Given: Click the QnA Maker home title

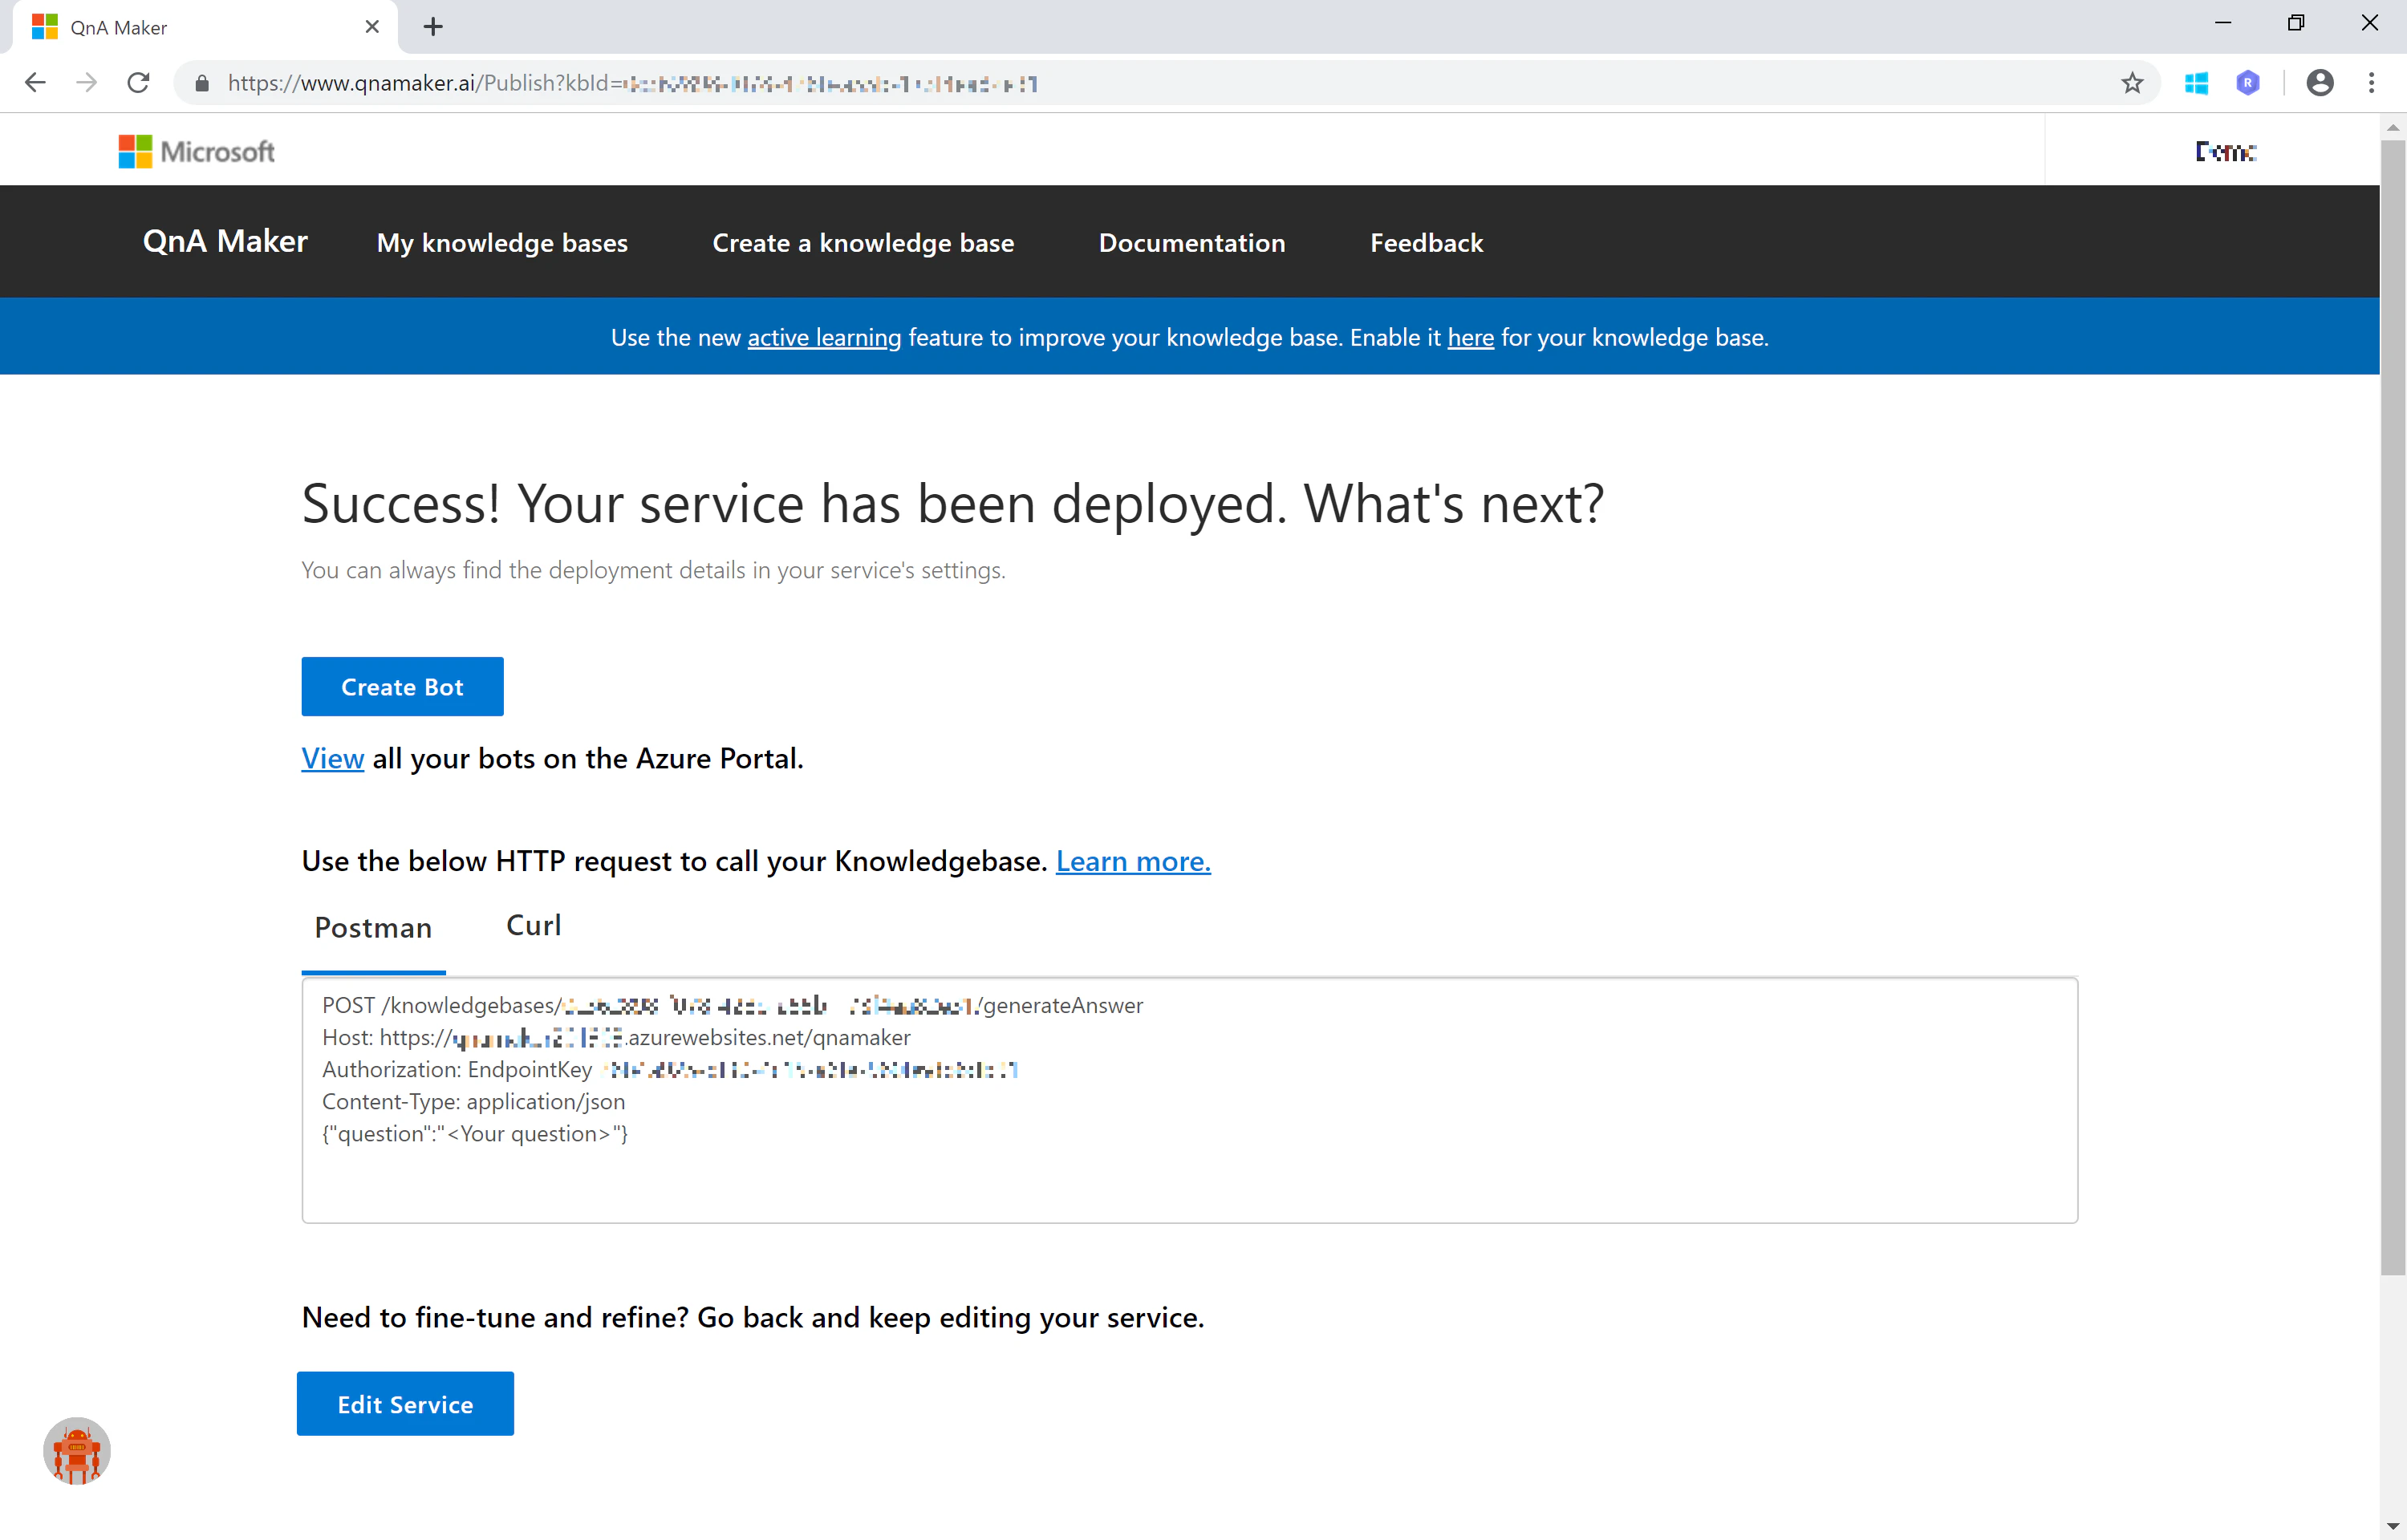Looking at the screenshot, I should 225,242.
